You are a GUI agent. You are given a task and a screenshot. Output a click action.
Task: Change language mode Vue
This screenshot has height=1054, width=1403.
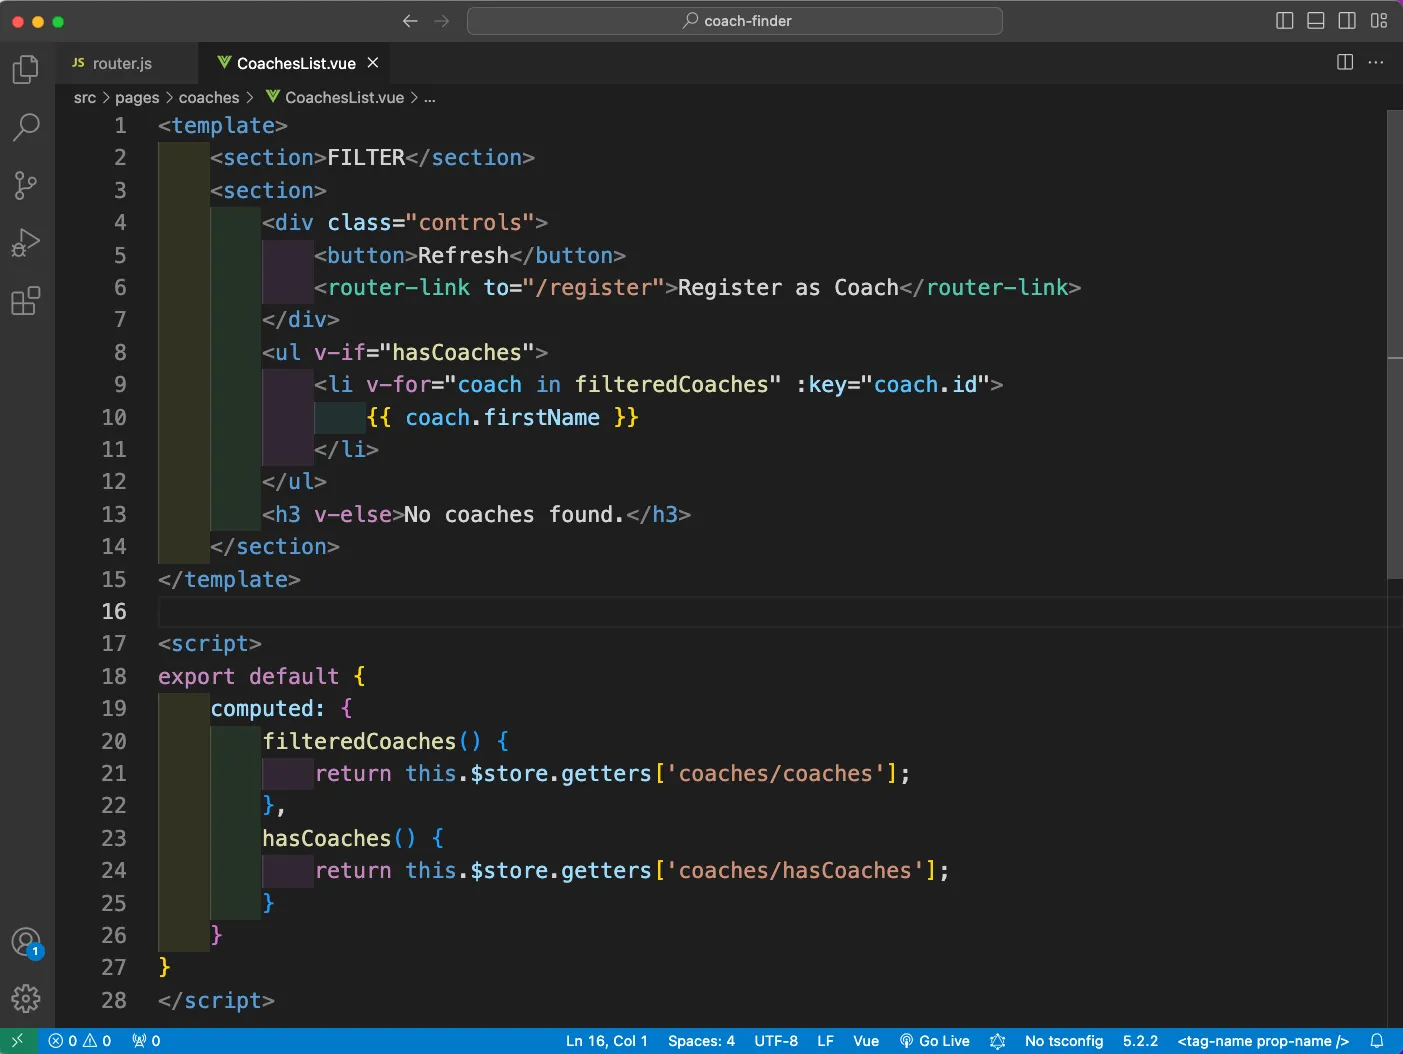point(866,1041)
